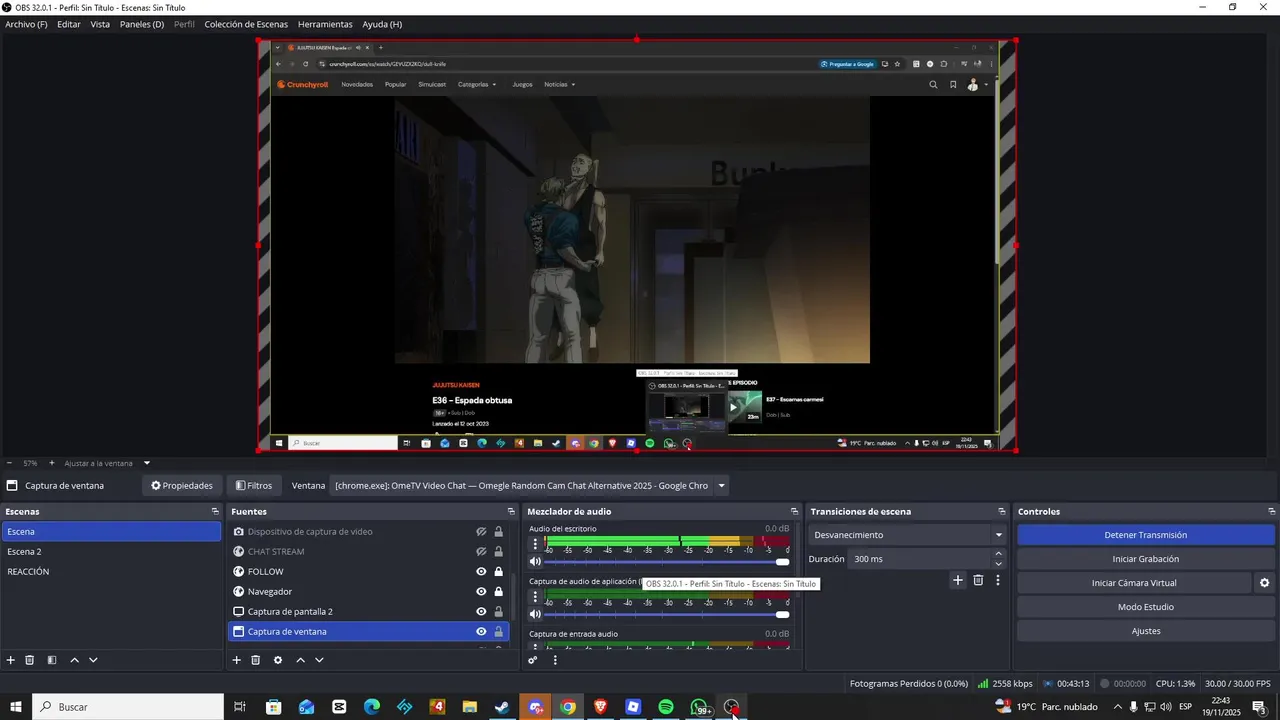Open the Archivo menu

click(26, 24)
